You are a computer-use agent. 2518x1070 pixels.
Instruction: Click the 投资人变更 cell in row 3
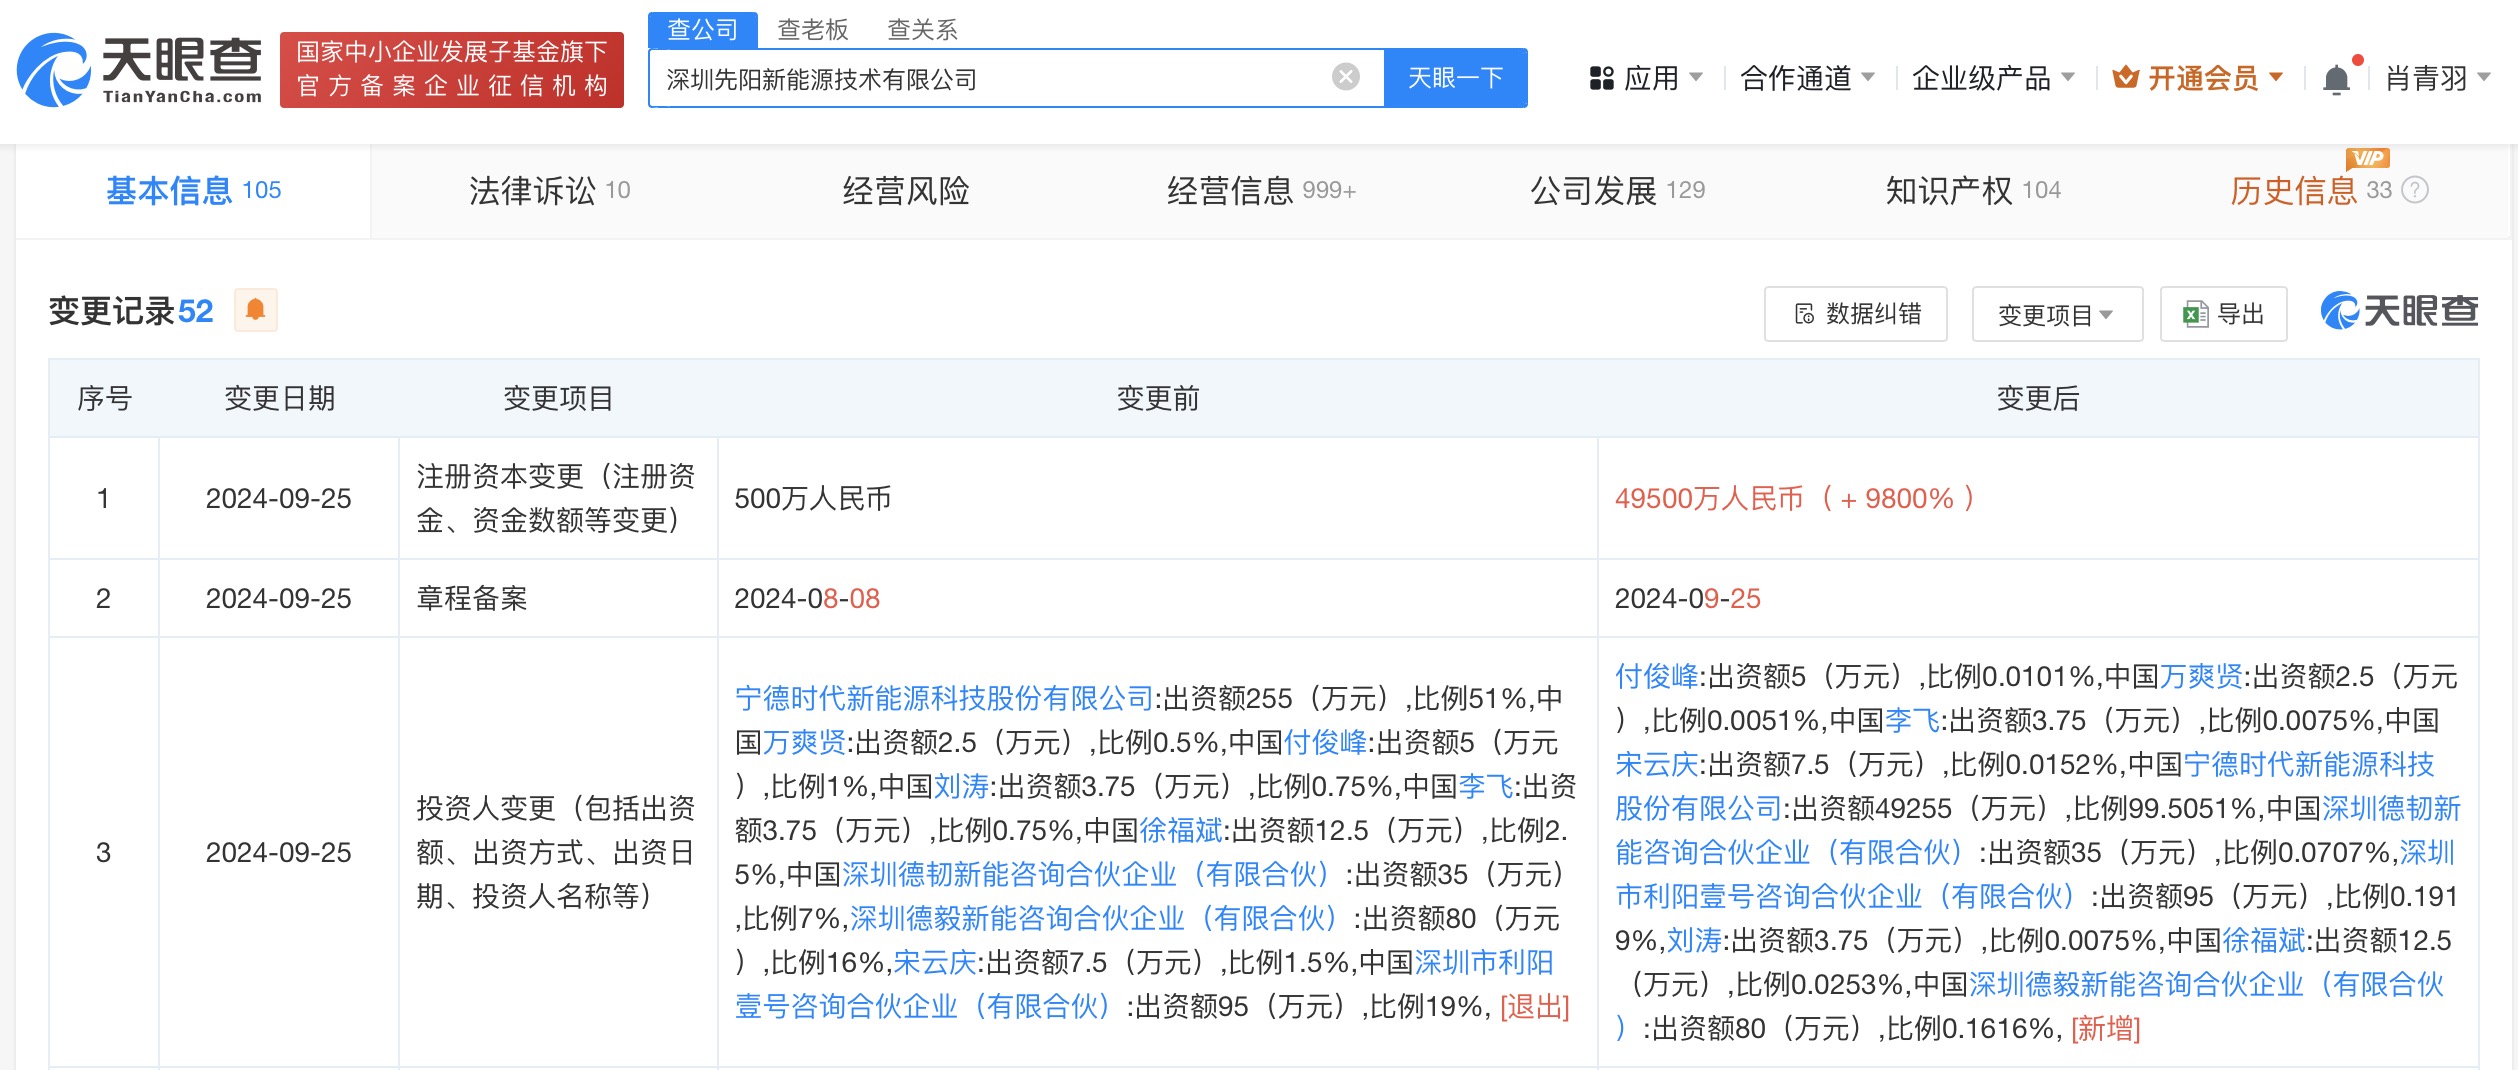coord(556,852)
